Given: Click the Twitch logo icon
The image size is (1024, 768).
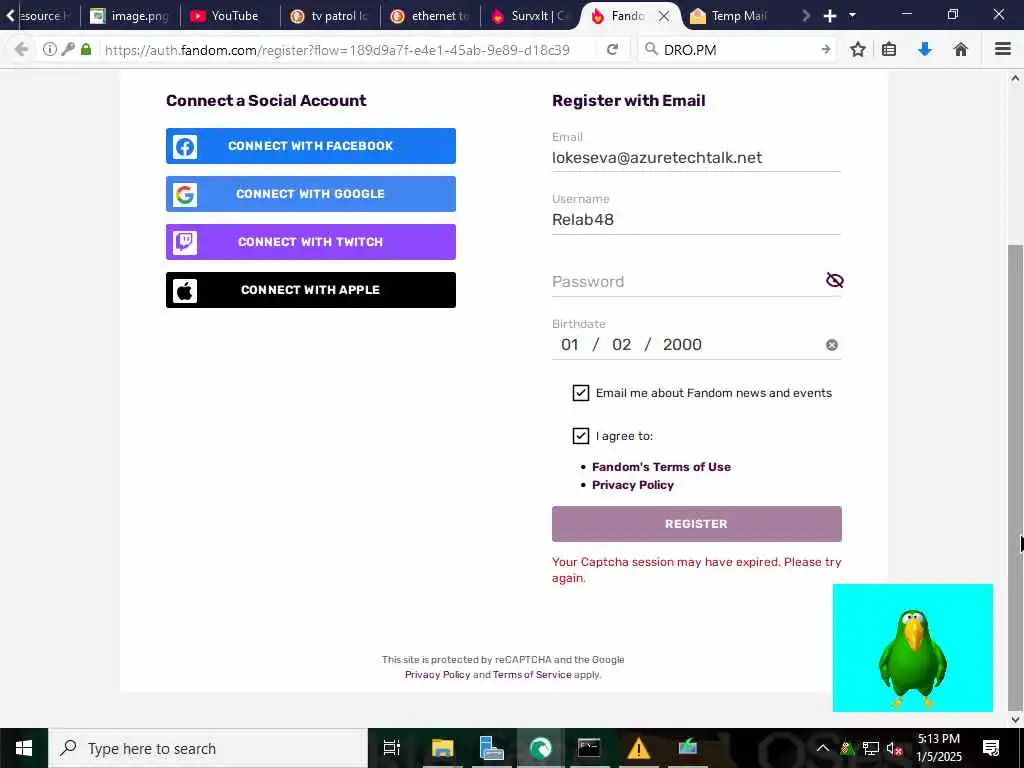Looking at the screenshot, I should (185, 242).
